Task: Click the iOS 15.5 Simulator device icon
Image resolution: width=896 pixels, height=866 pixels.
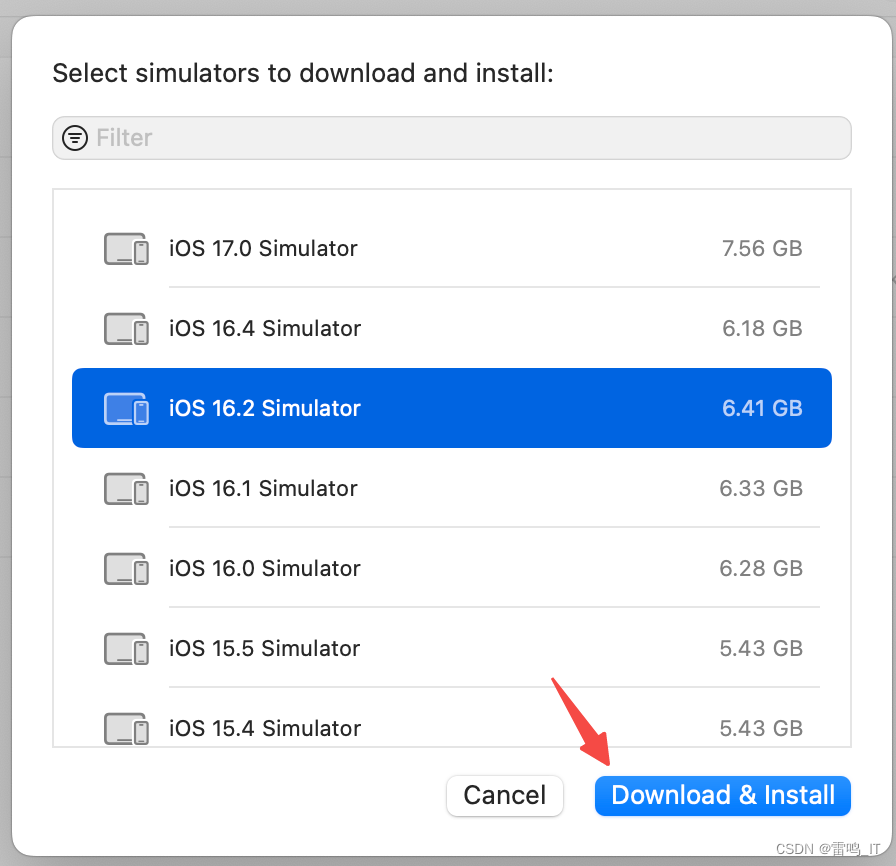Action: [x=126, y=649]
